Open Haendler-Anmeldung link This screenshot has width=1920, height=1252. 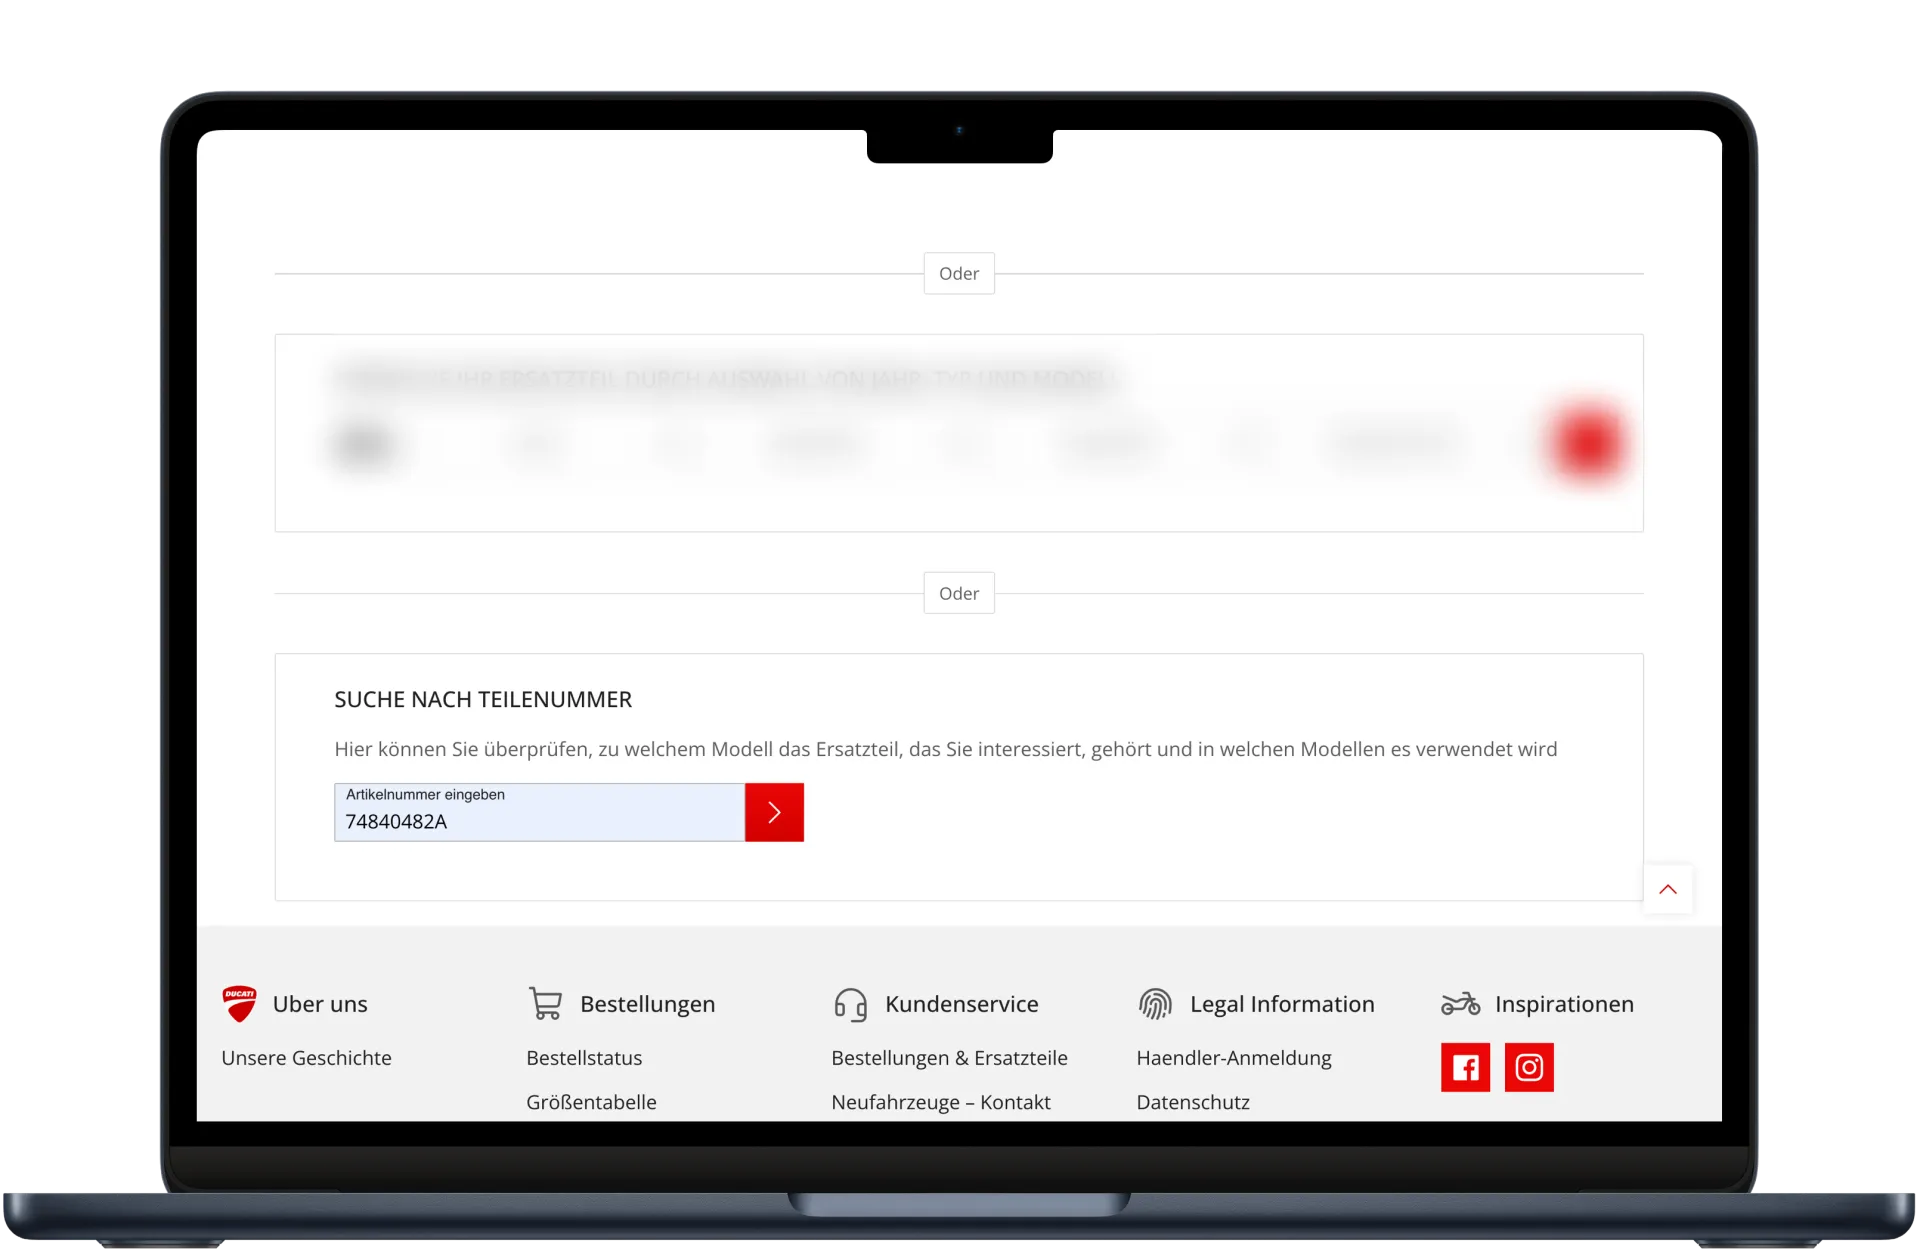(1233, 1058)
